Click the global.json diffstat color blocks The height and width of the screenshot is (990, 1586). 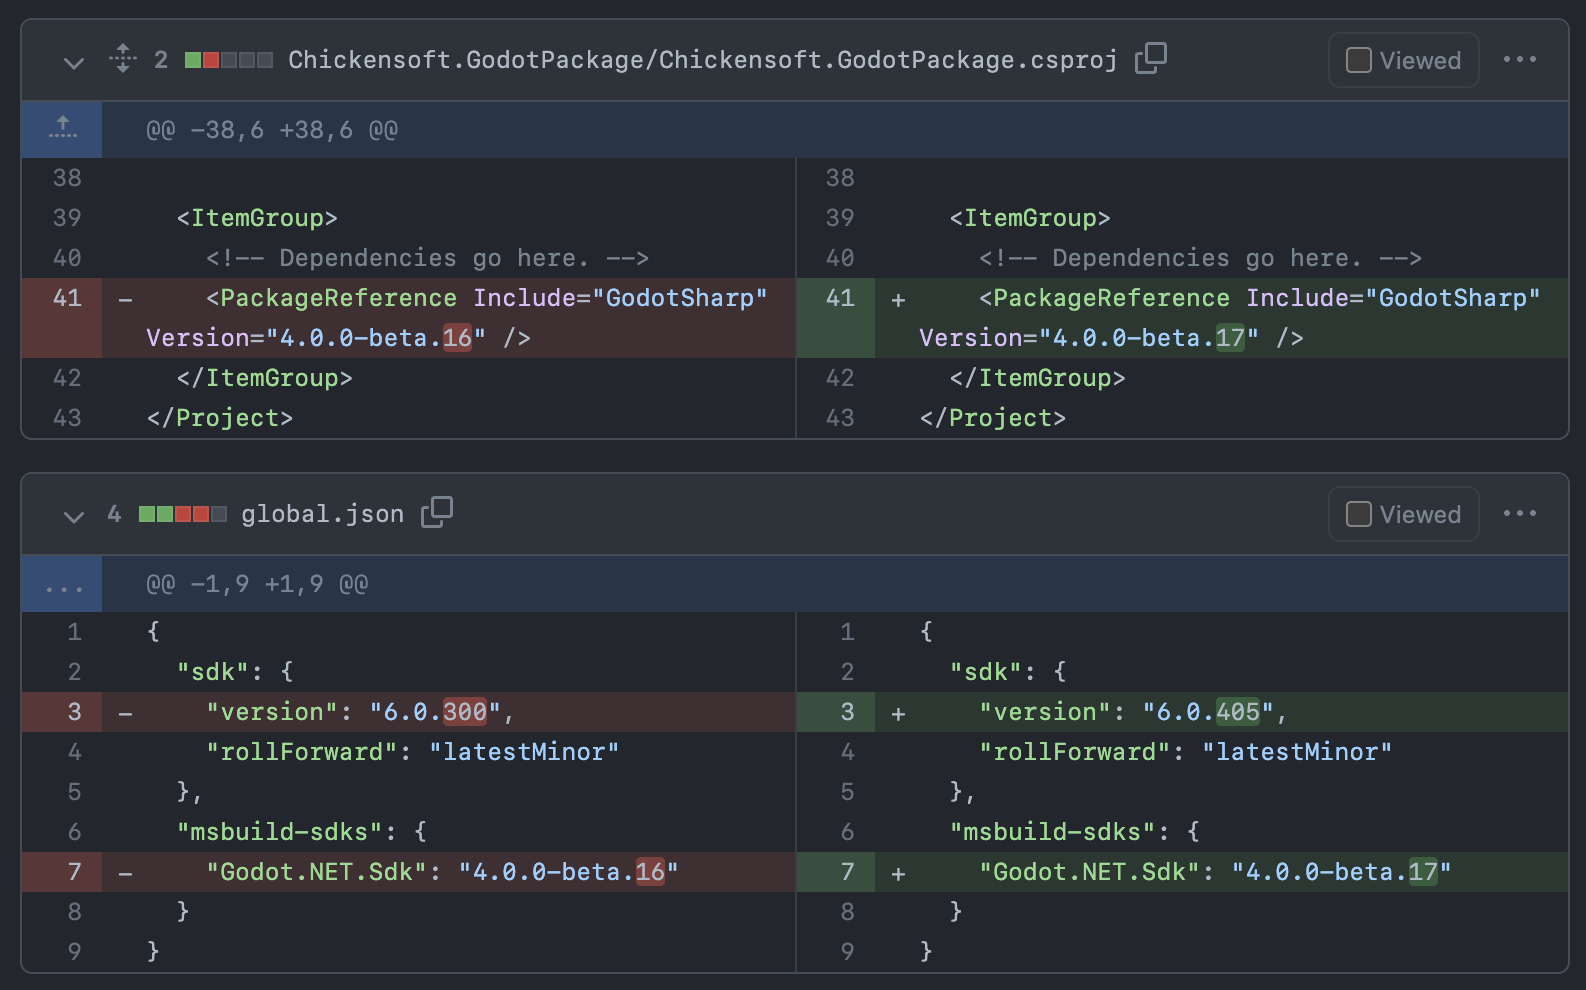[182, 514]
